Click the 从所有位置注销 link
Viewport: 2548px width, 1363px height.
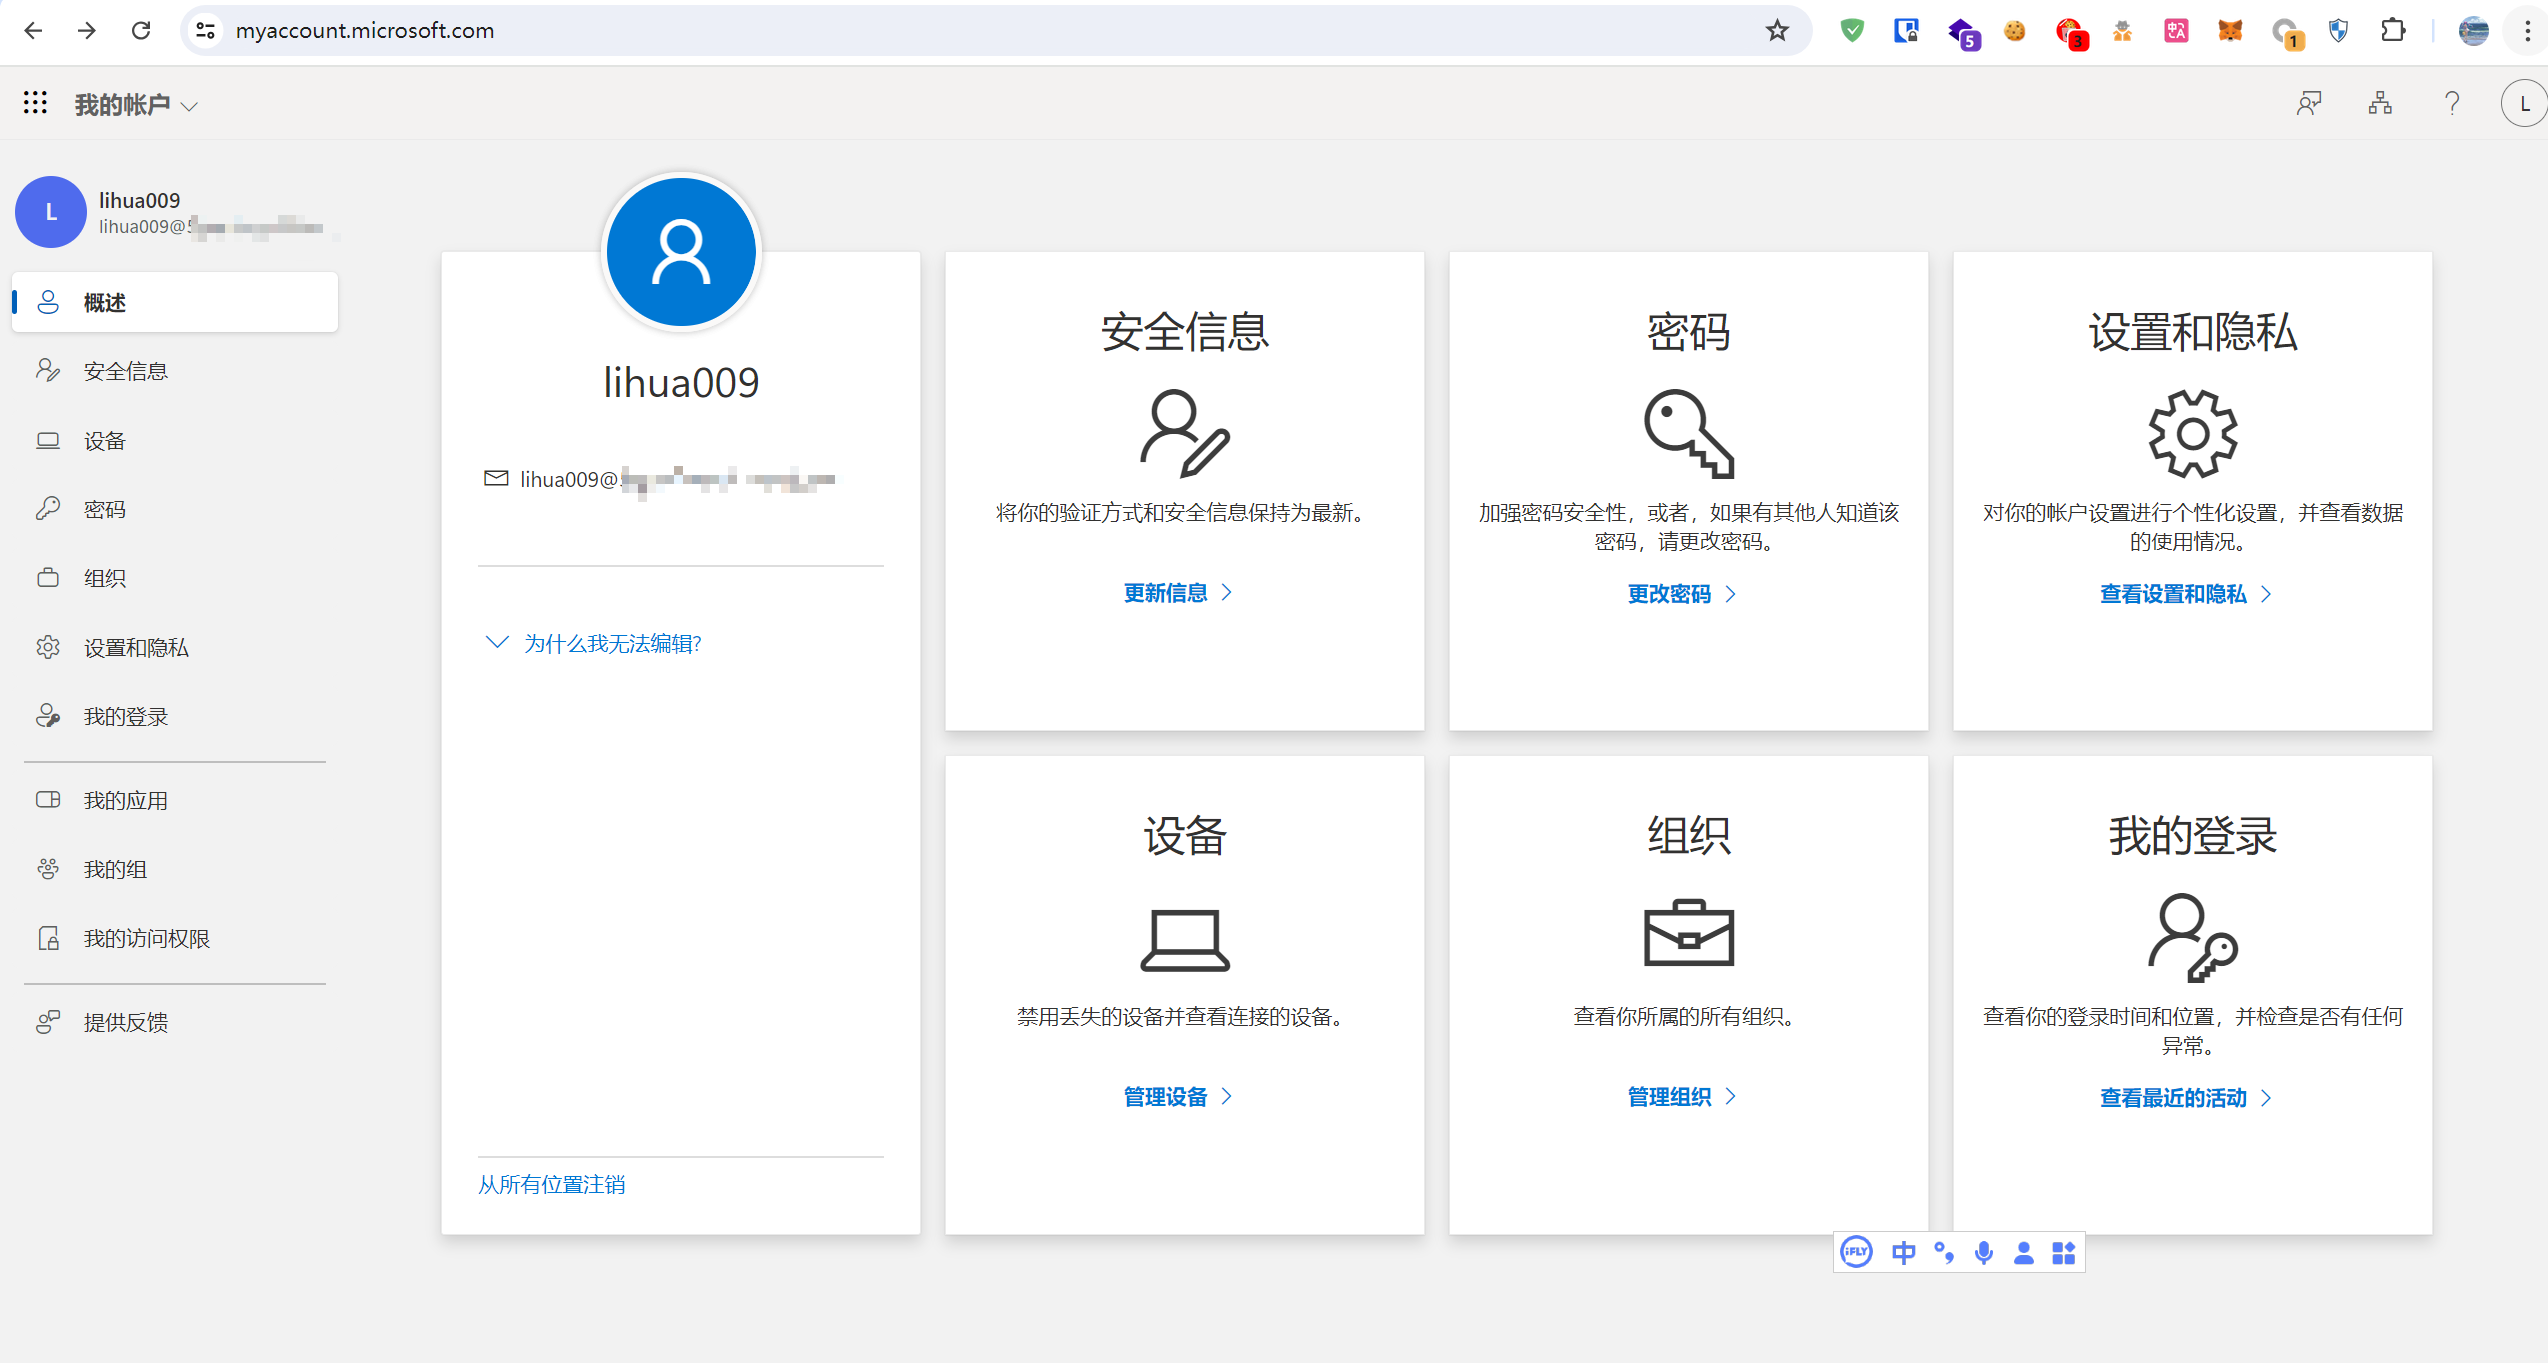[x=551, y=1184]
